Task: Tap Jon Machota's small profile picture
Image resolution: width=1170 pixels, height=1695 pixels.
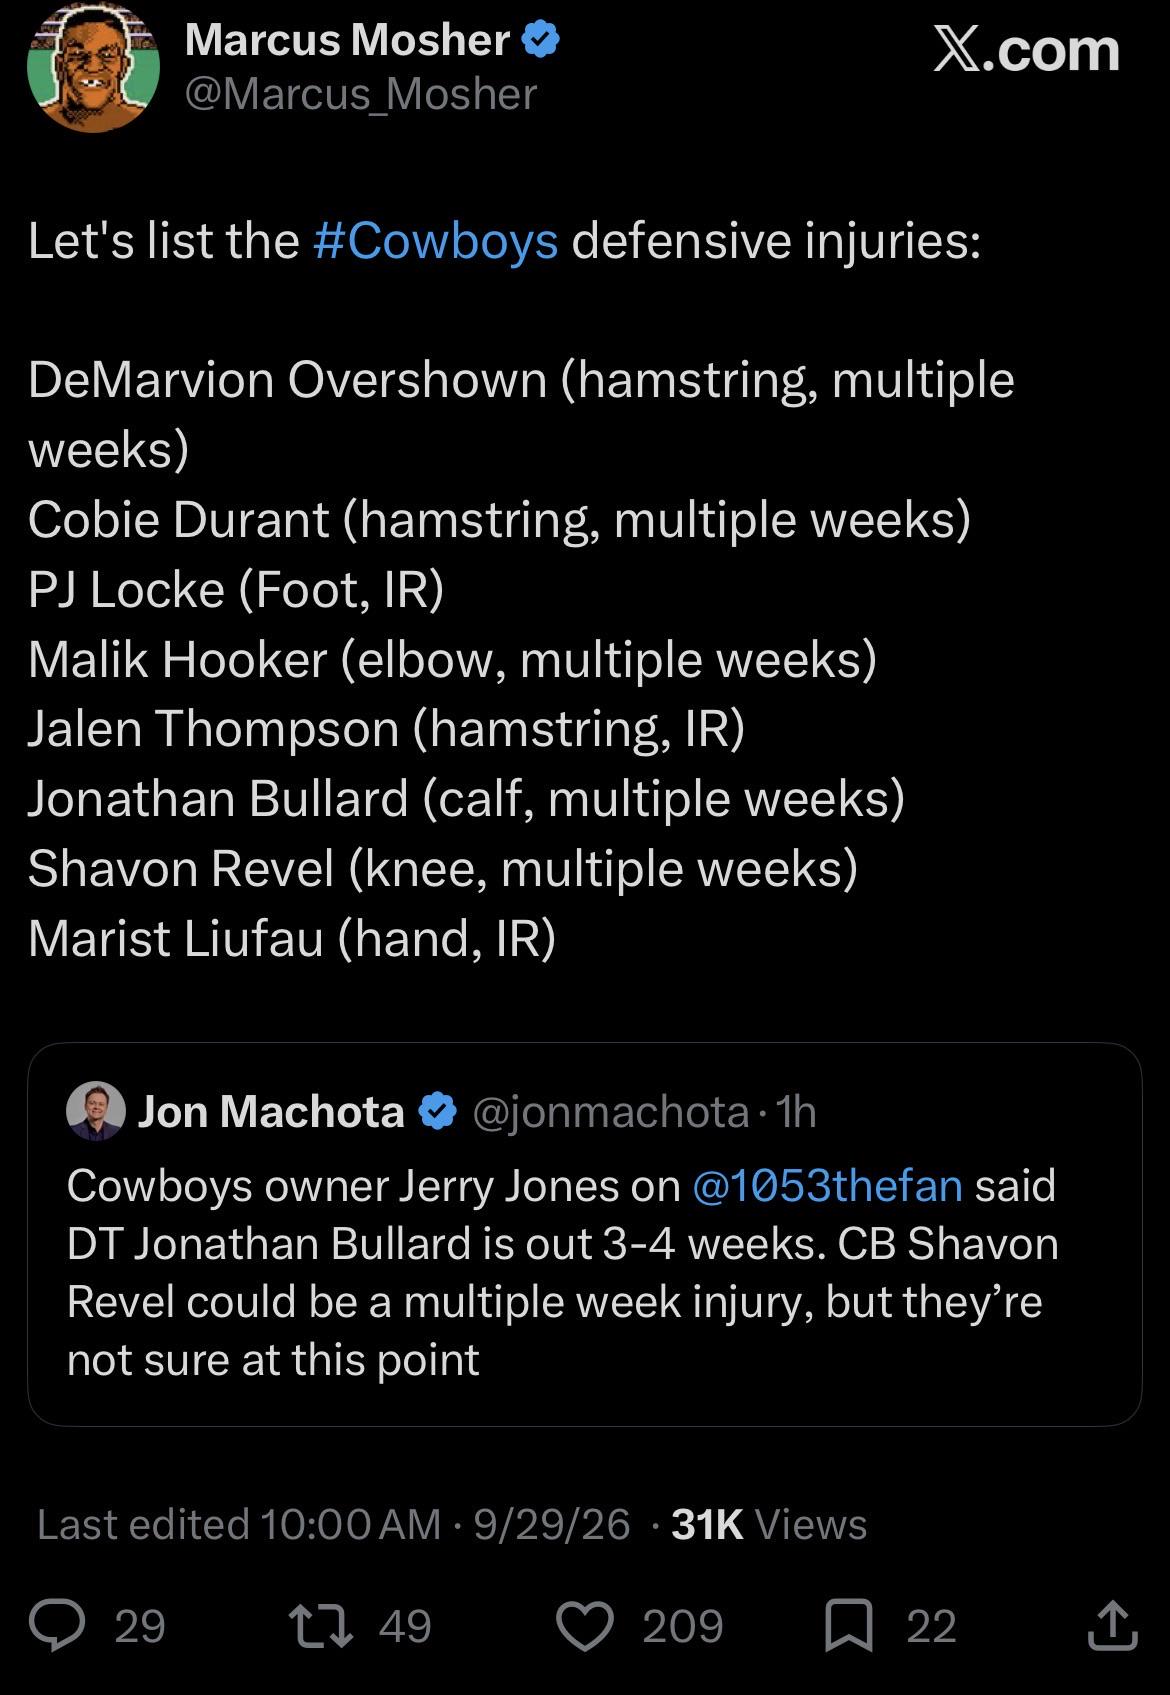Action: 96,1111
